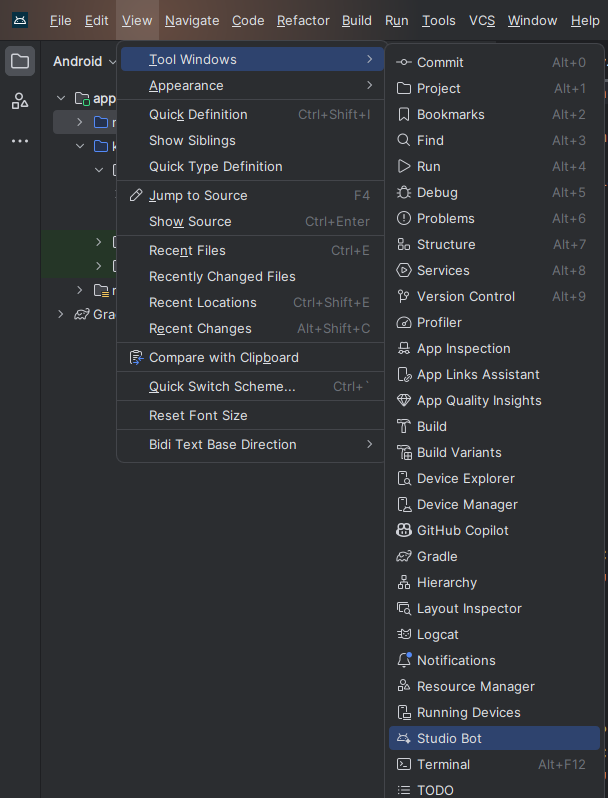
Task: Open the Tool Windows submenu entry
Action: point(252,60)
